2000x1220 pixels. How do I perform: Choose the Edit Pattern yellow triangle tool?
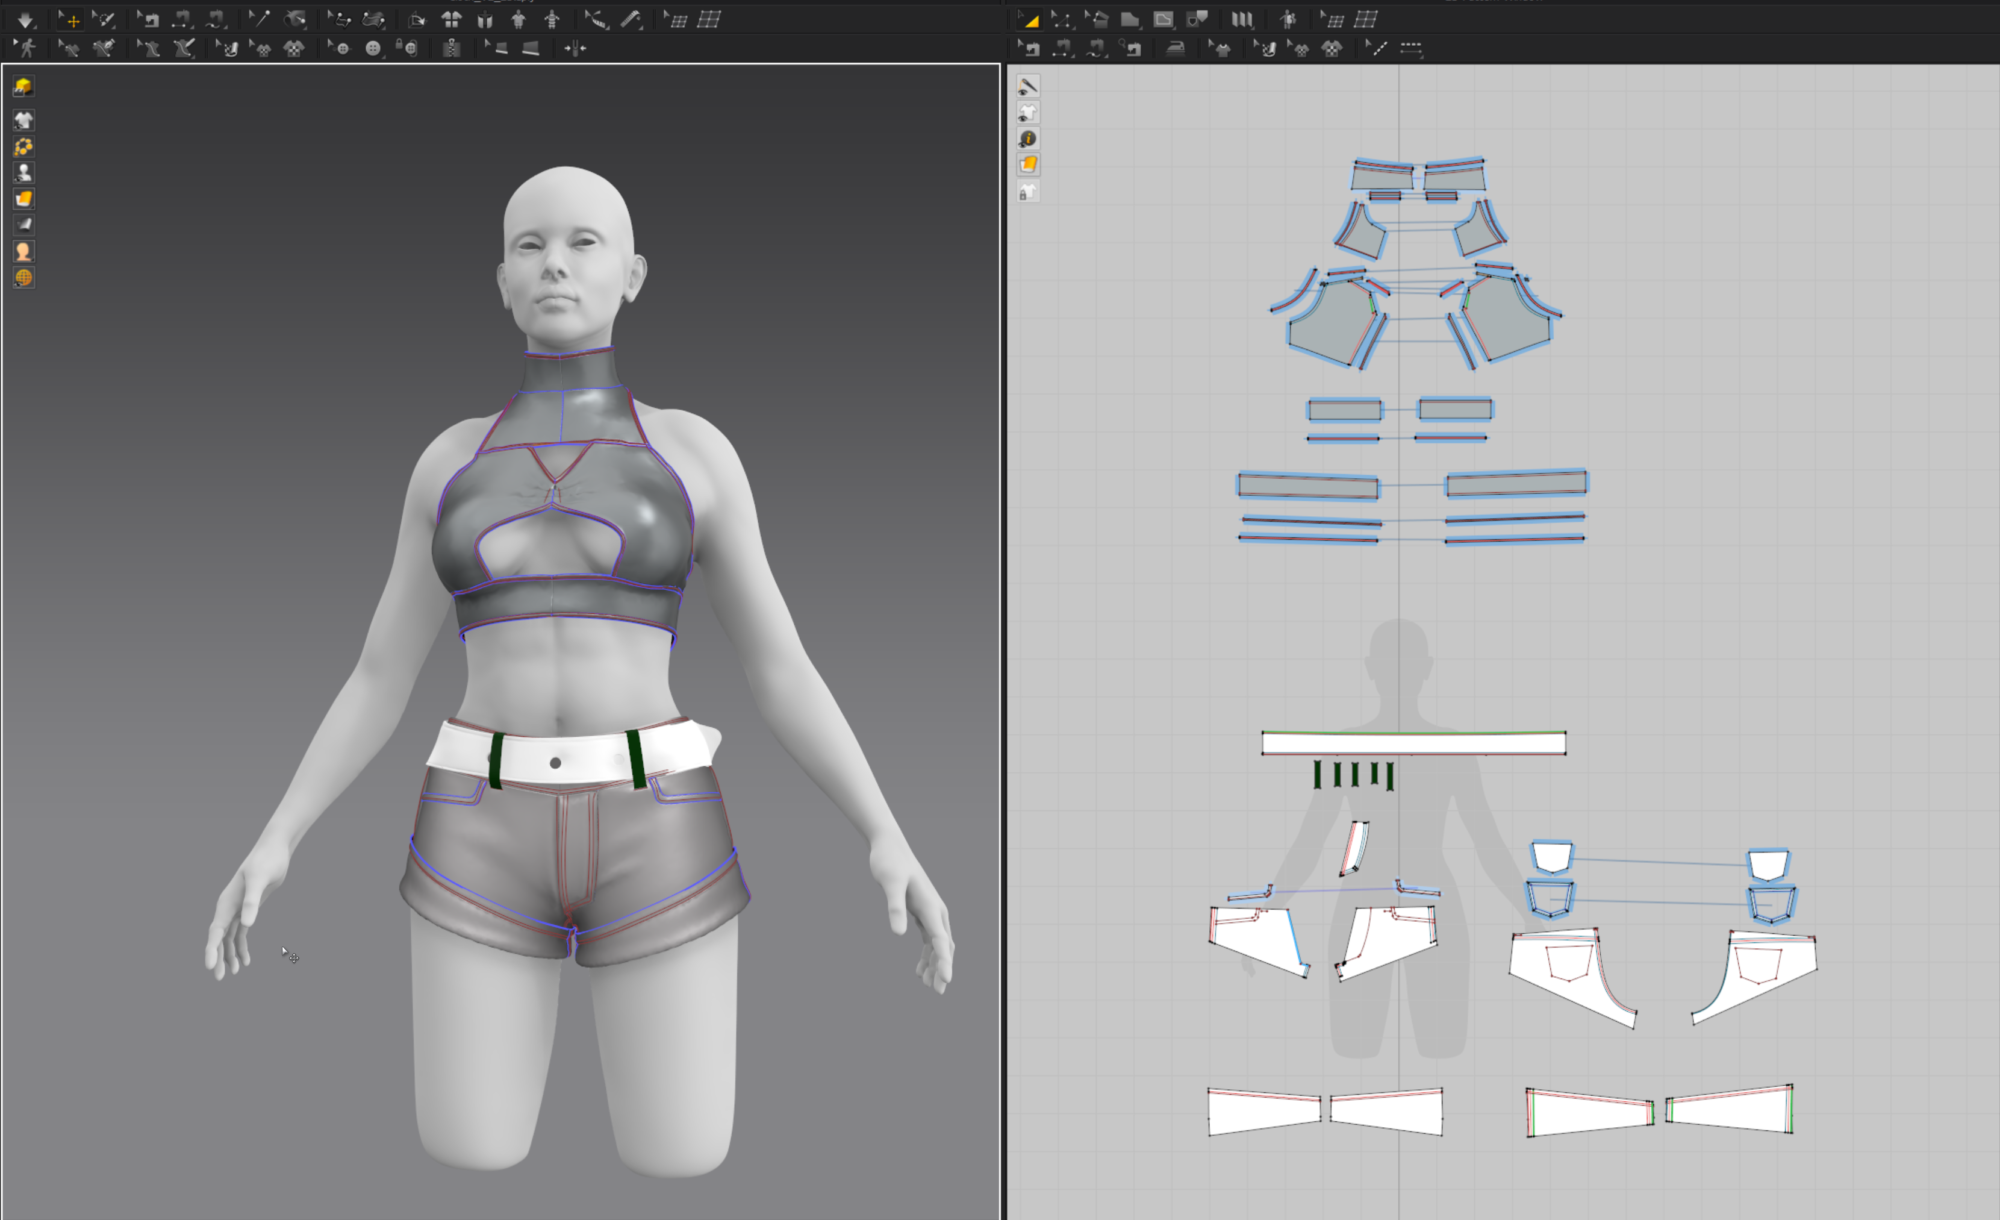1029,19
